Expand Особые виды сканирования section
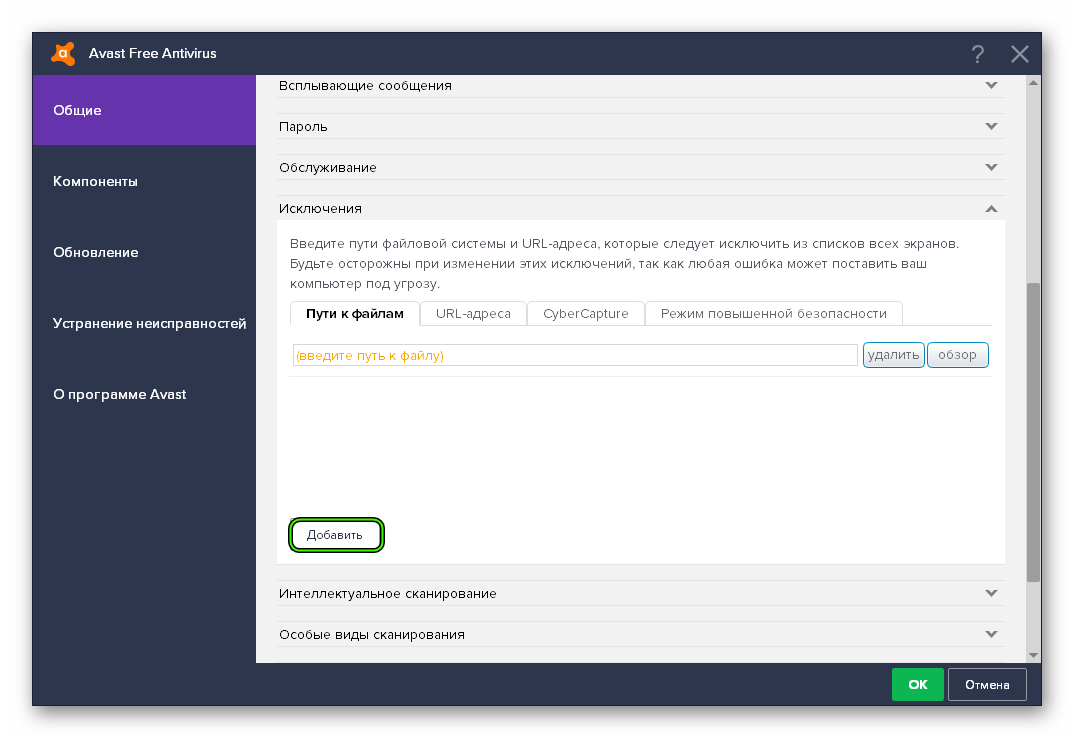 point(640,635)
